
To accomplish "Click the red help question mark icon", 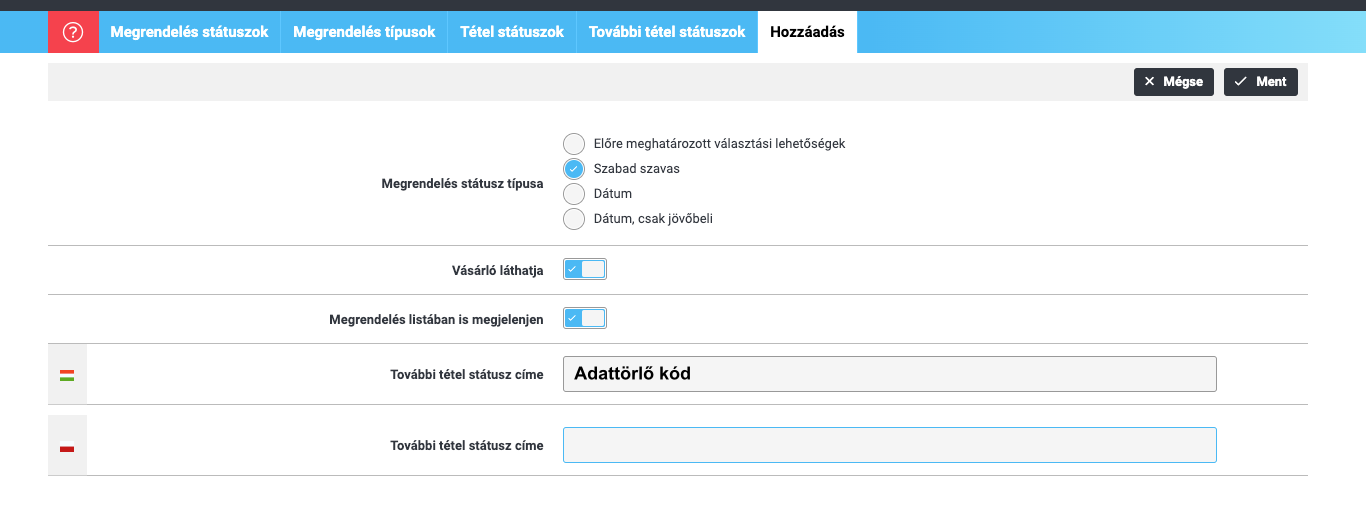I will pyautogui.click(x=73, y=32).
